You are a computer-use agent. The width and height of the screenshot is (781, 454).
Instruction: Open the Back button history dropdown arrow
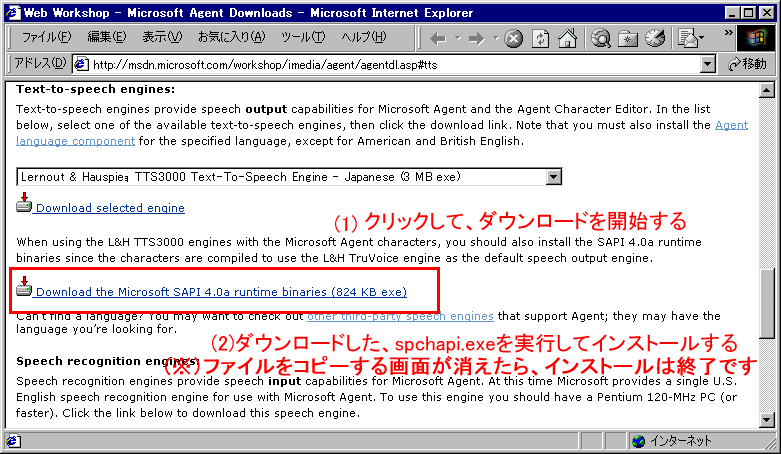click(457, 38)
